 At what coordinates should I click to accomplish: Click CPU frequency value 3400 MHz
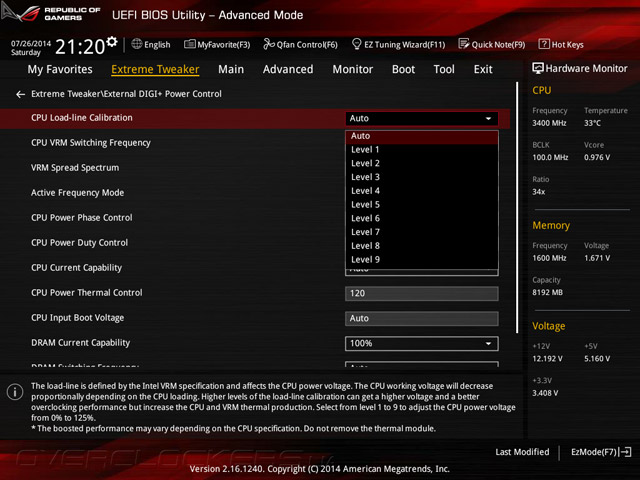(549, 123)
